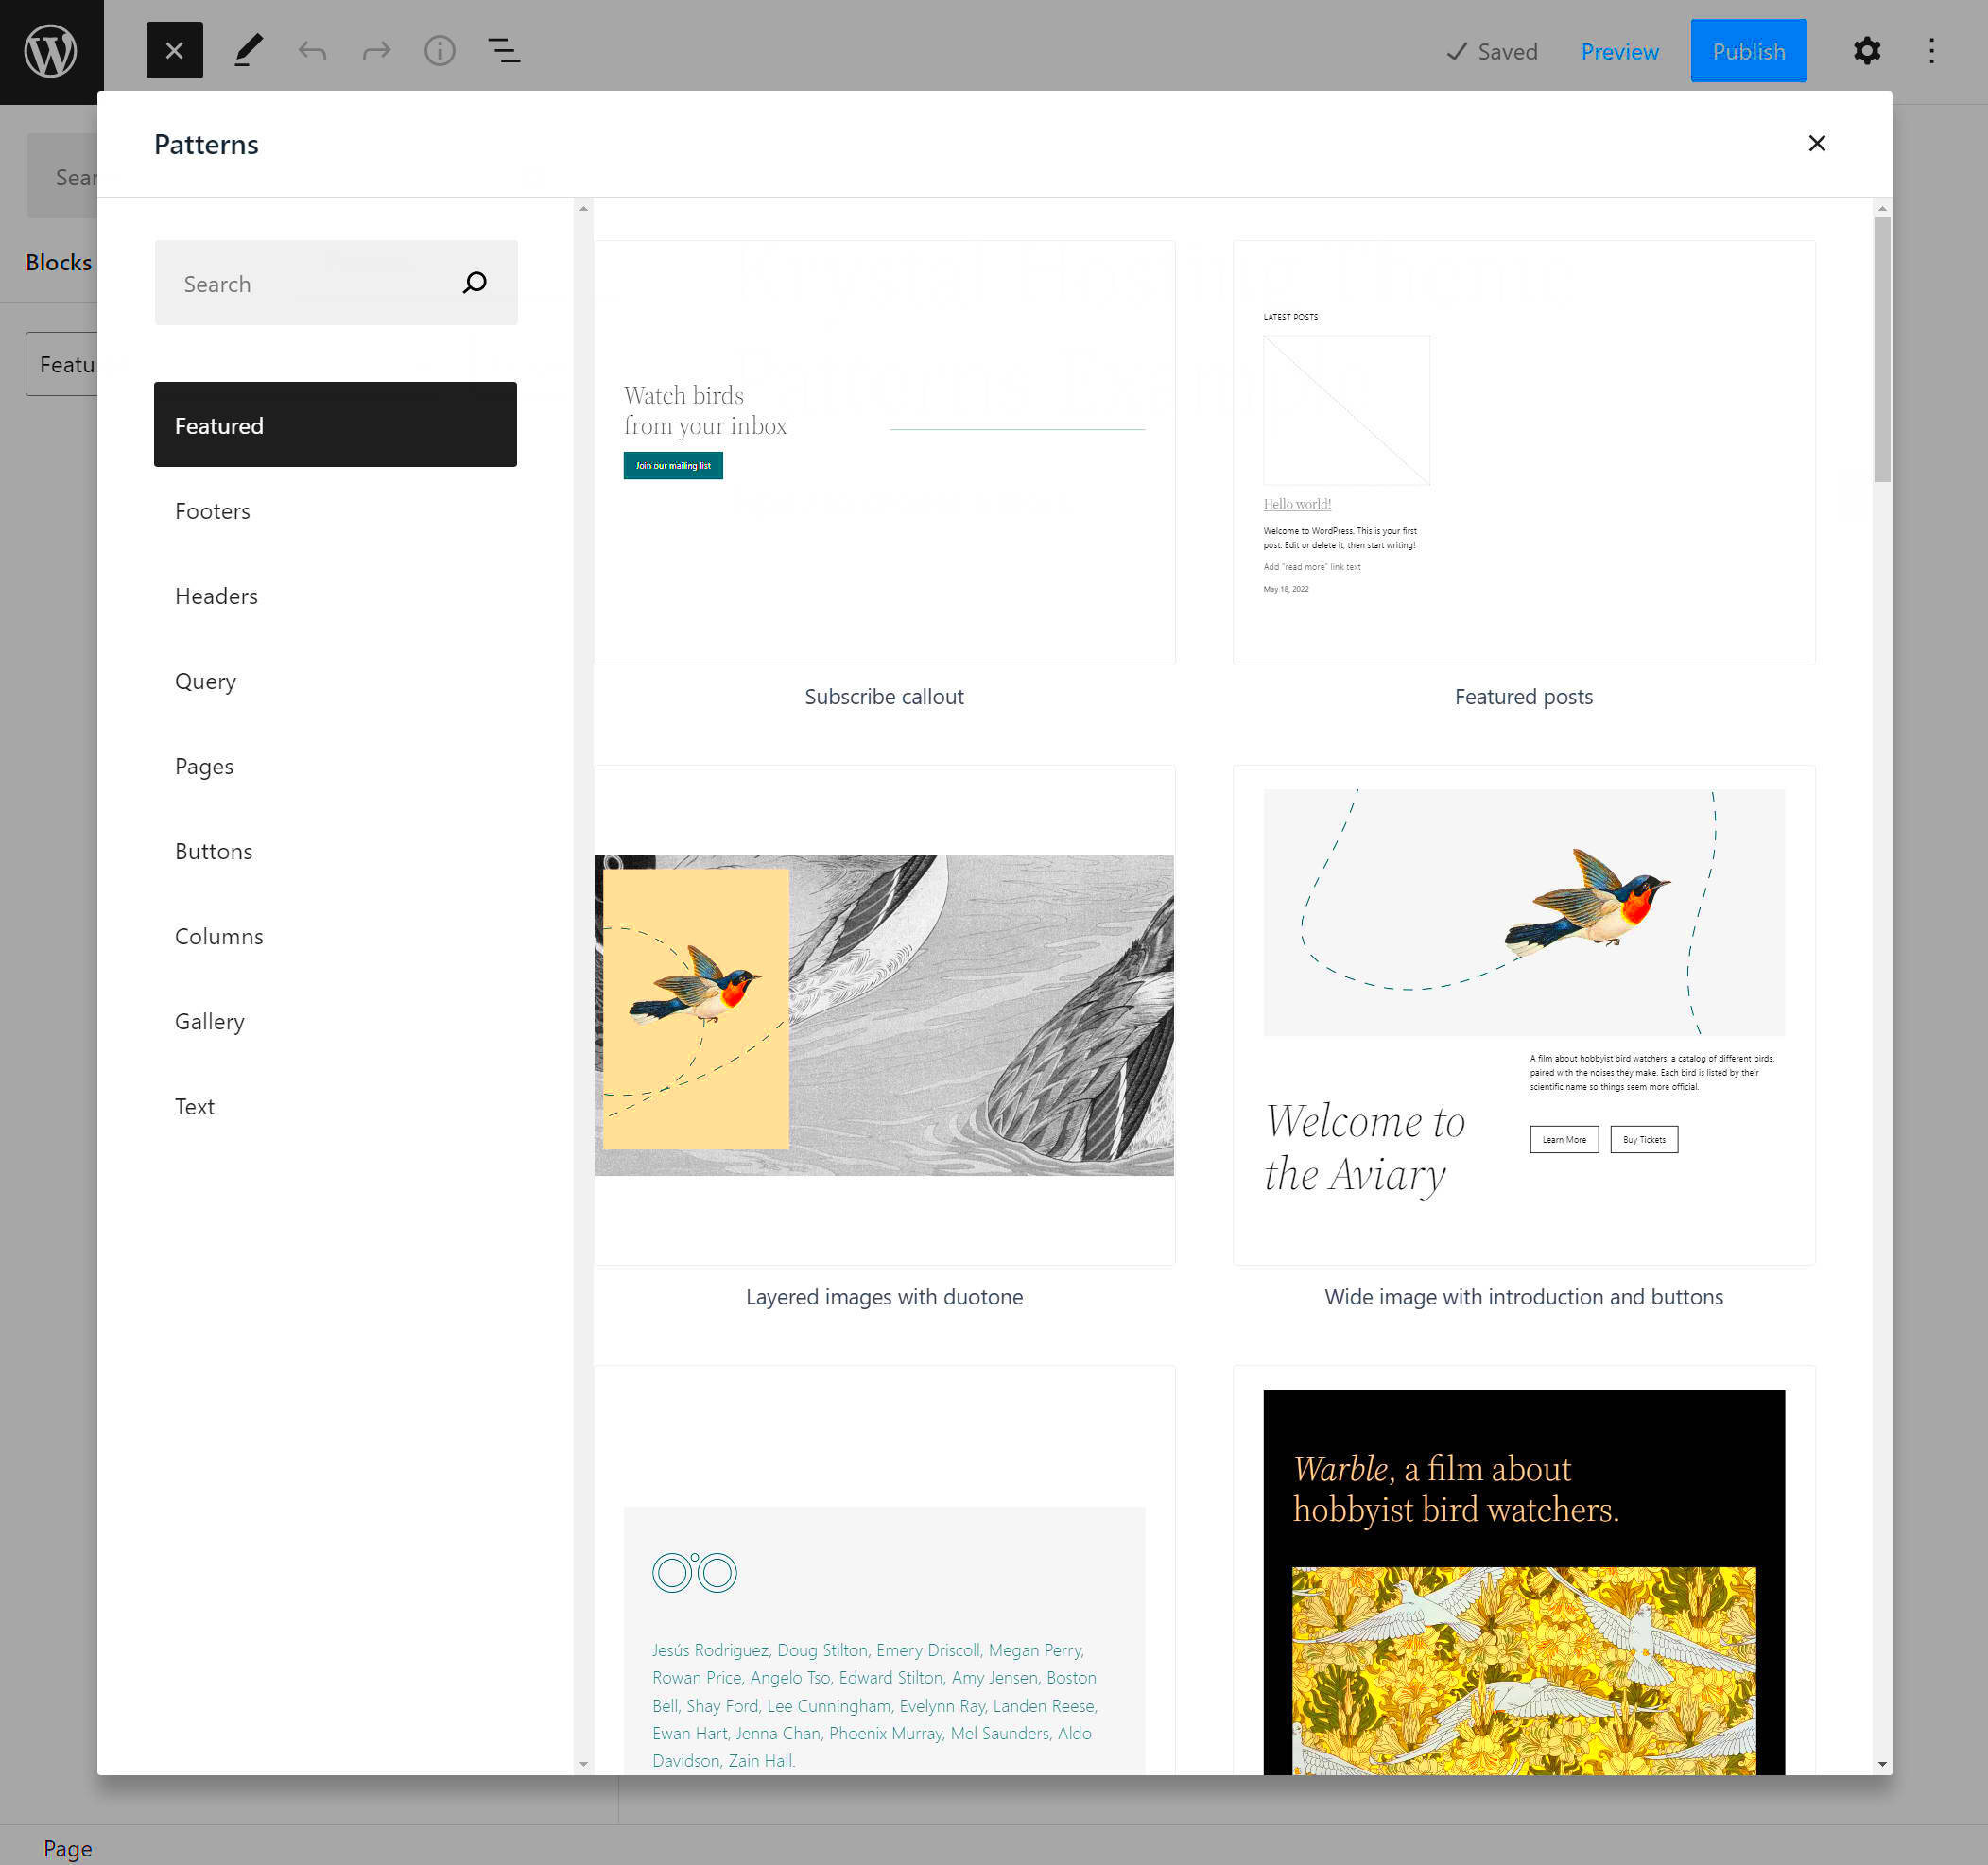Click the Patterns search input field
Image resolution: width=1988 pixels, height=1865 pixels.
click(335, 283)
